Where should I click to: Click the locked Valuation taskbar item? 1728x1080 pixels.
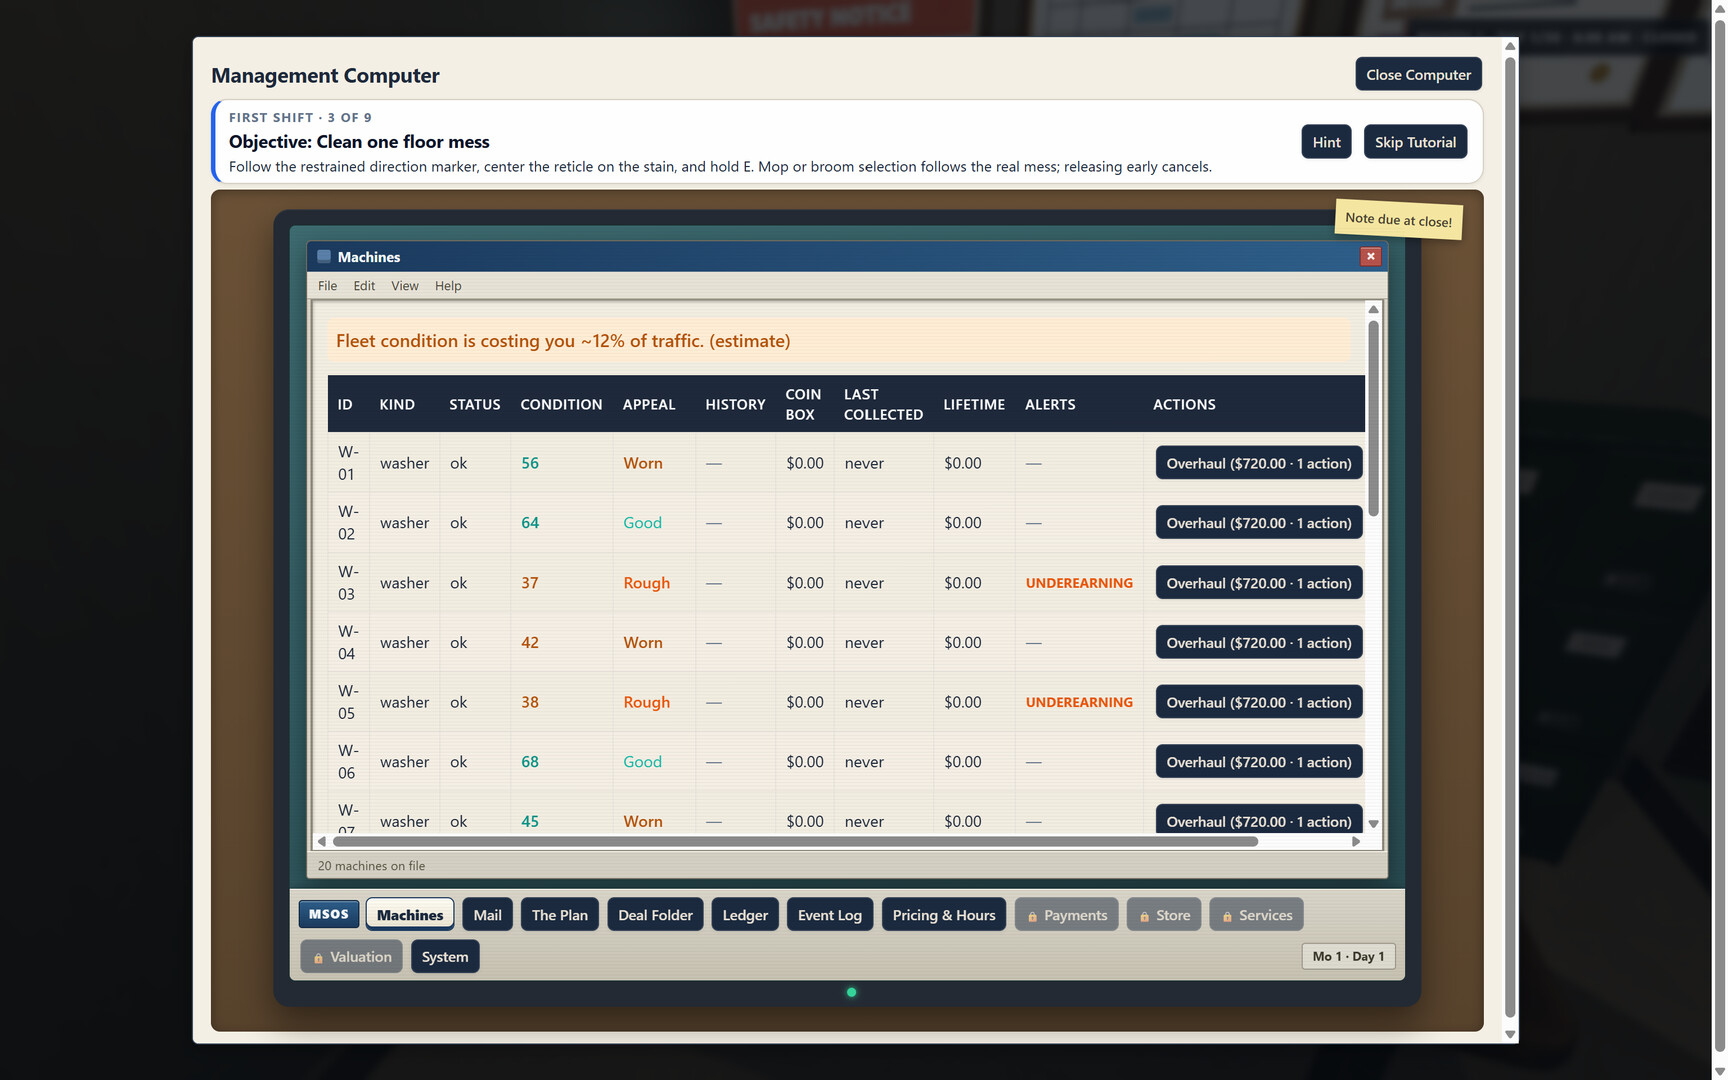(352, 957)
